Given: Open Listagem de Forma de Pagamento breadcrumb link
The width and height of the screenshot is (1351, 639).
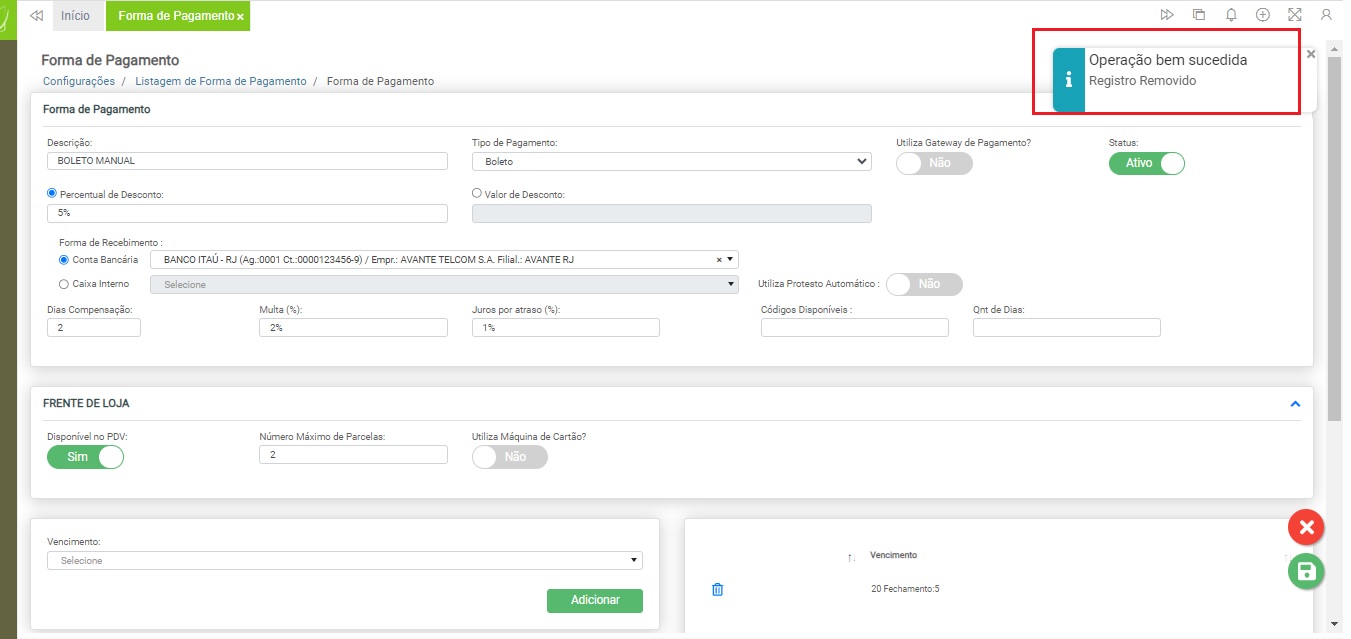Looking at the screenshot, I should click(220, 81).
